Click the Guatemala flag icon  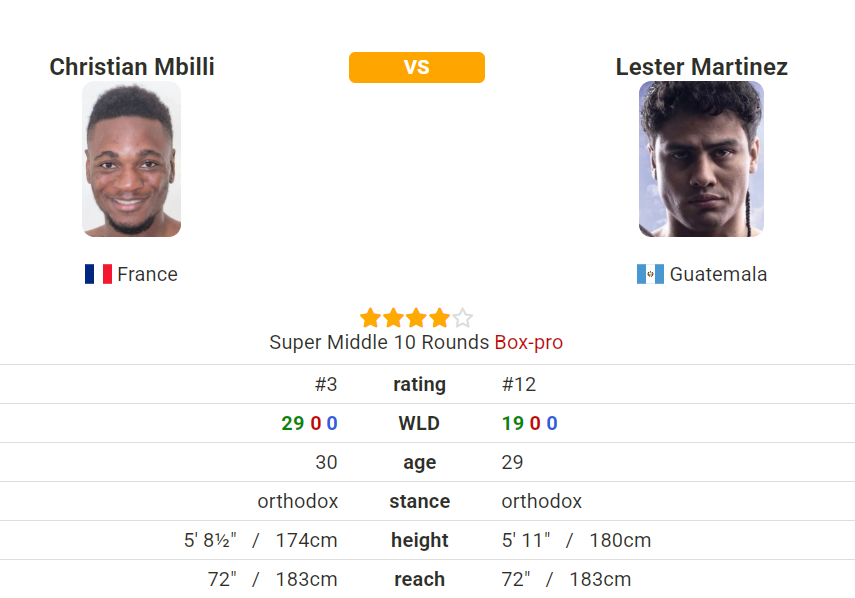(650, 274)
